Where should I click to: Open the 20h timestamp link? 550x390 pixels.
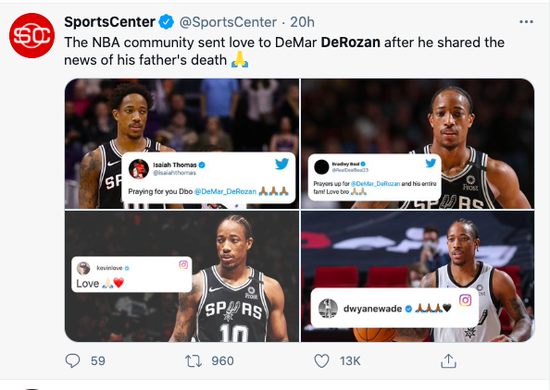click(302, 22)
